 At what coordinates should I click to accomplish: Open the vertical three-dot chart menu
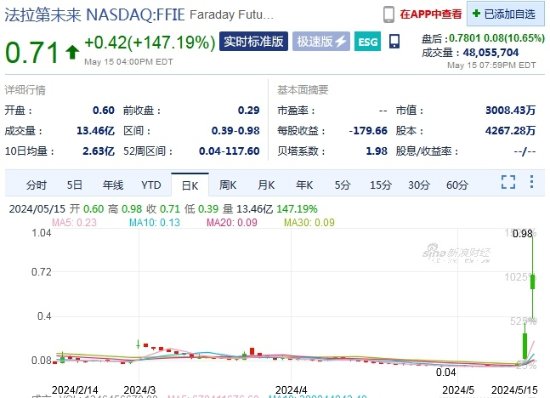(x=532, y=182)
